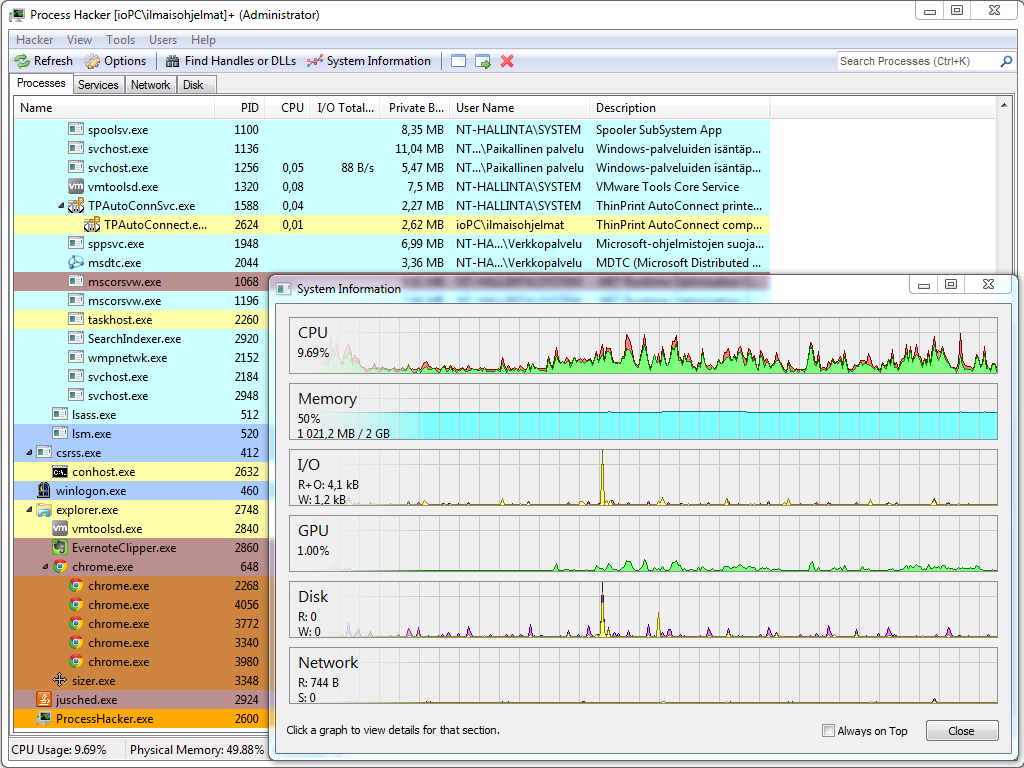This screenshot has height=768, width=1024.
Task: Click find window and thread icon
Action: 483,61
